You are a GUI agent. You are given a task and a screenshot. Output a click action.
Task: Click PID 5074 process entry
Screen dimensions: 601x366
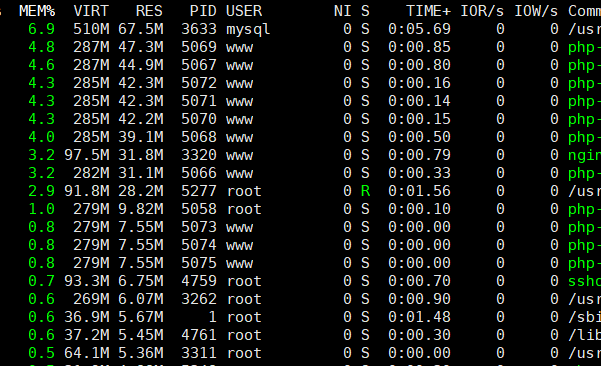point(199,245)
